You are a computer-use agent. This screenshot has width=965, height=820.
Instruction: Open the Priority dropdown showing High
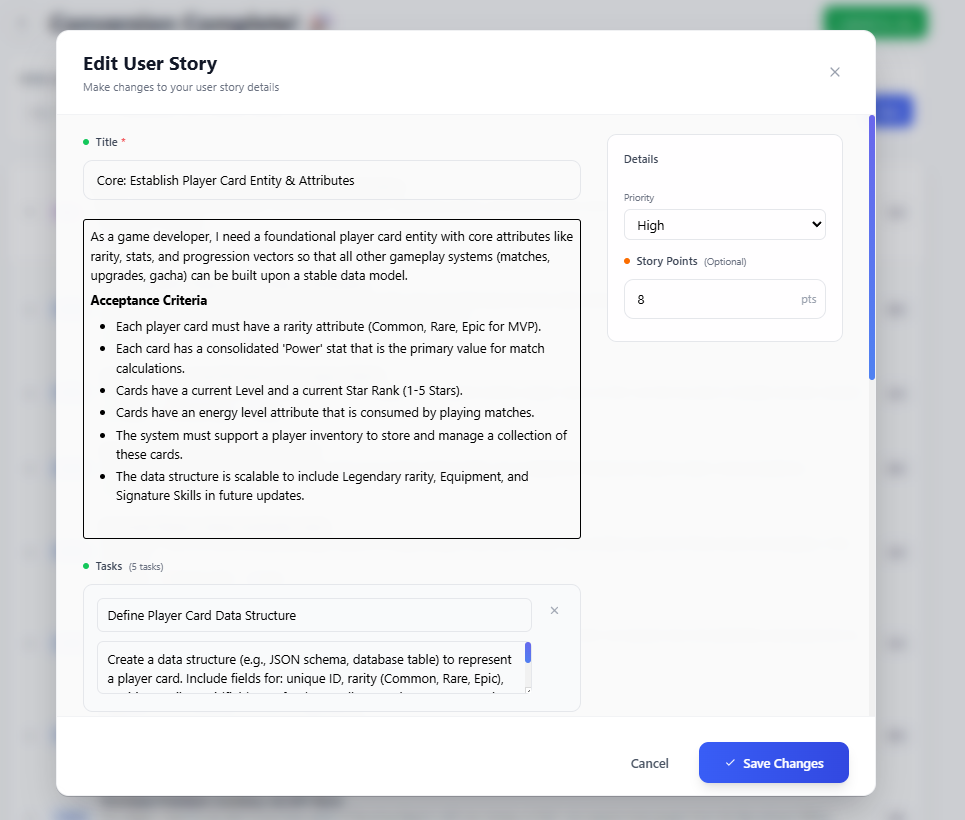click(x=724, y=225)
